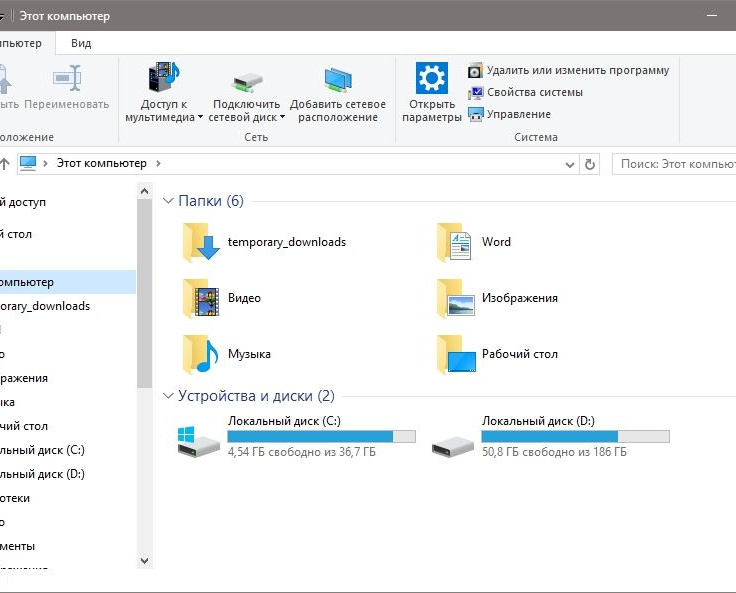Open settings via the gear icon

point(431,78)
